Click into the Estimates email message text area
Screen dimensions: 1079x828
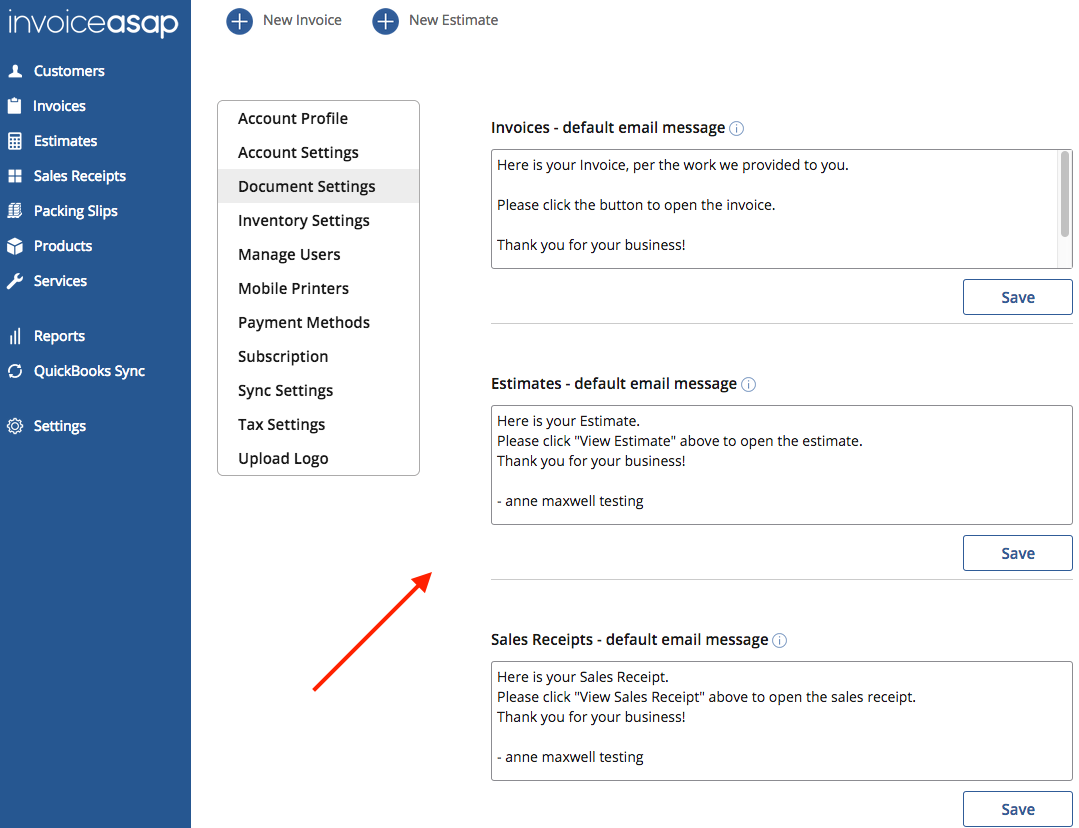coord(781,464)
